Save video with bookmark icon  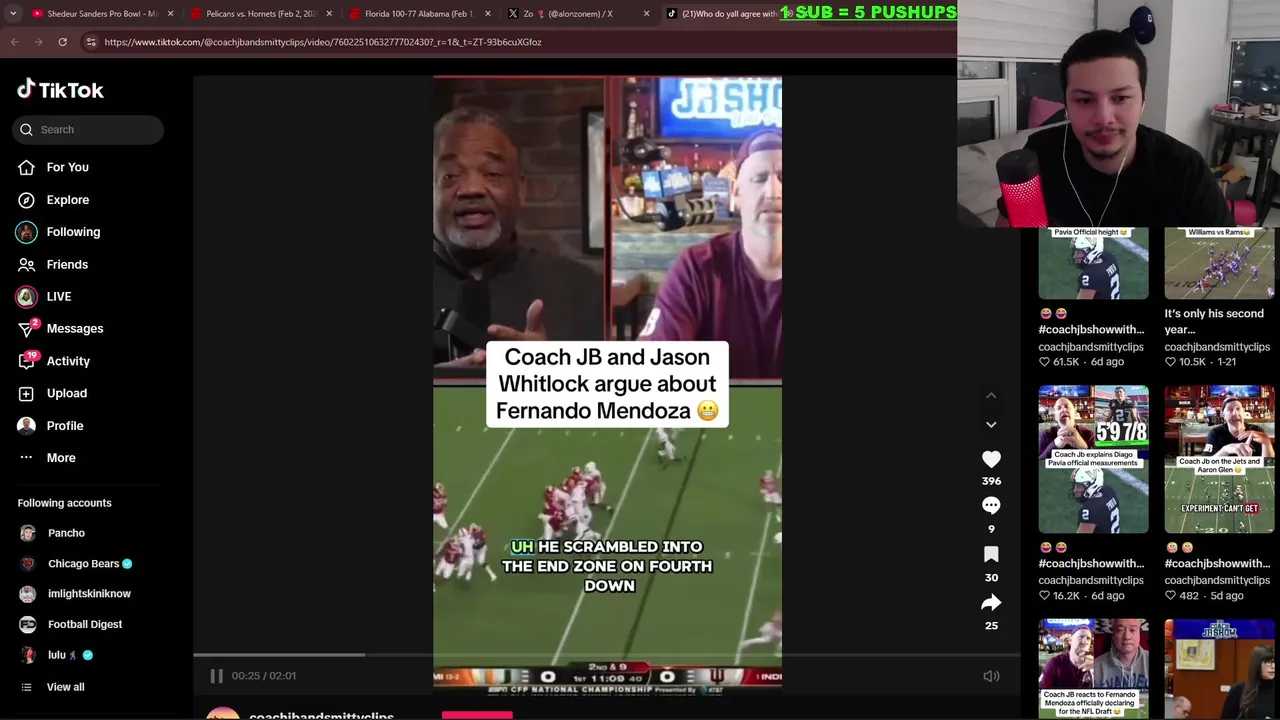(x=991, y=555)
